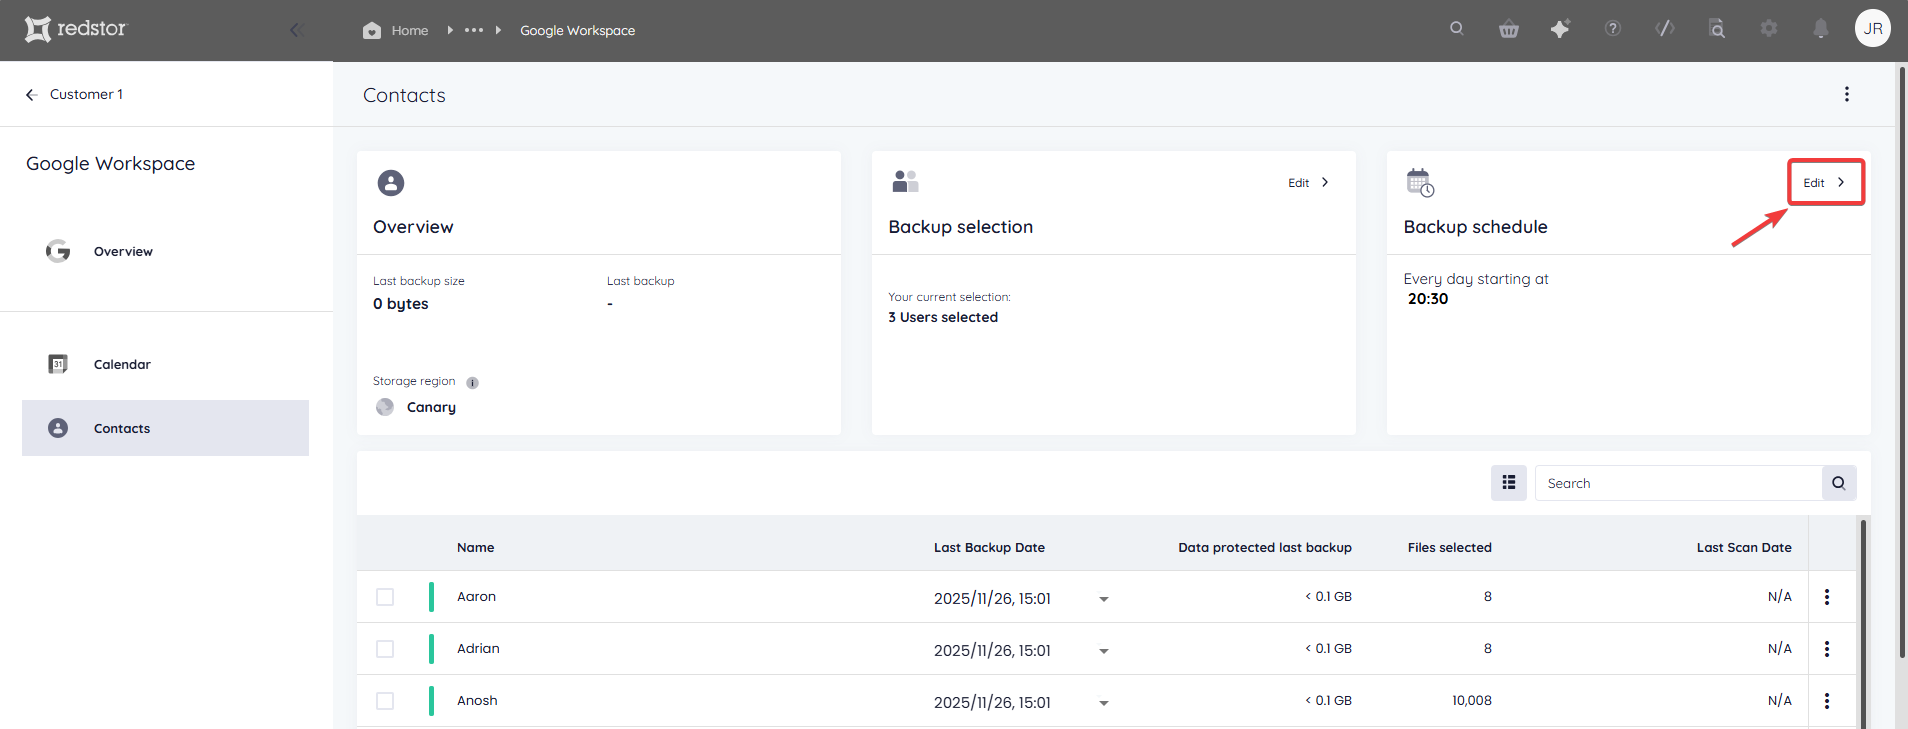Sort by Last Scan Date header

click(1744, 548)
